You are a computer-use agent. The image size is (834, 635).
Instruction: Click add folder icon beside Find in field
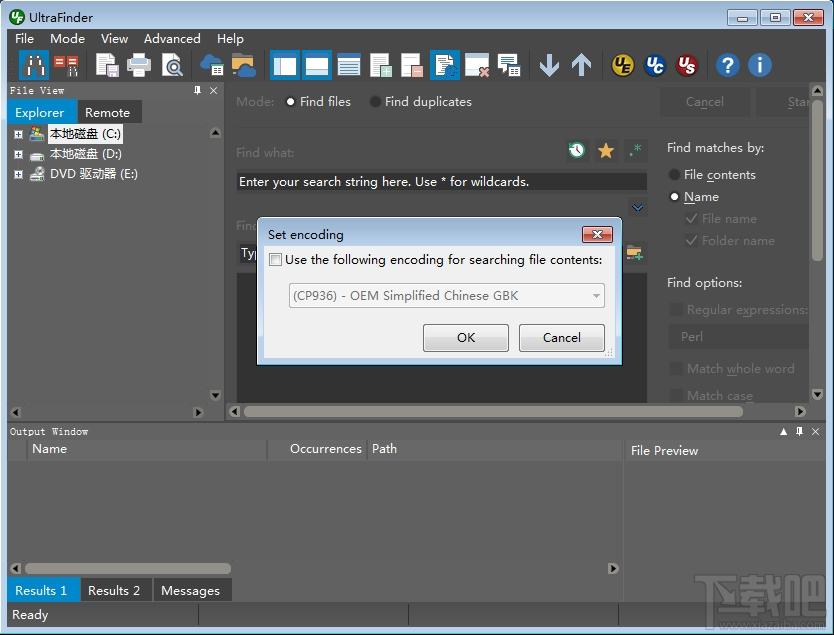tap(634, 253)
